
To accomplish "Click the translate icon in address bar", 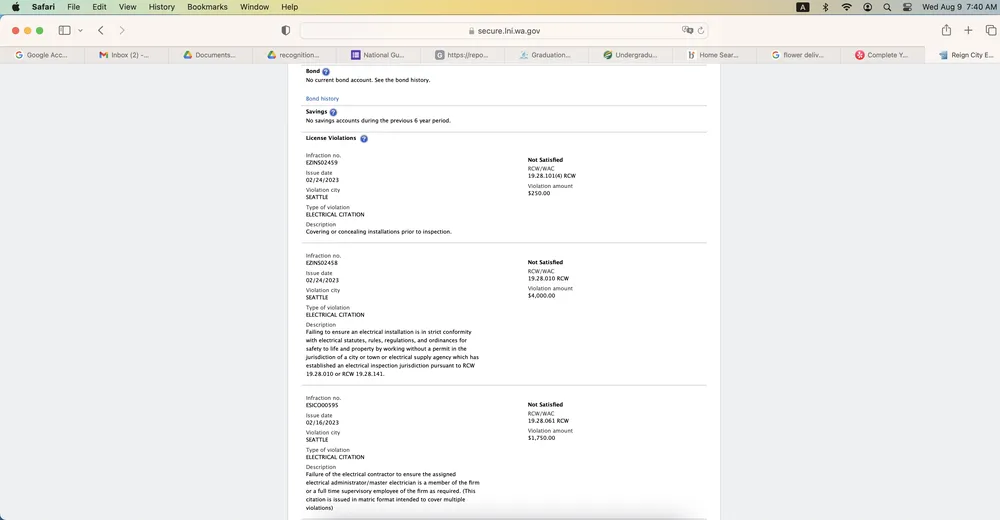I will pyautogui.click(x=688, y=31).
